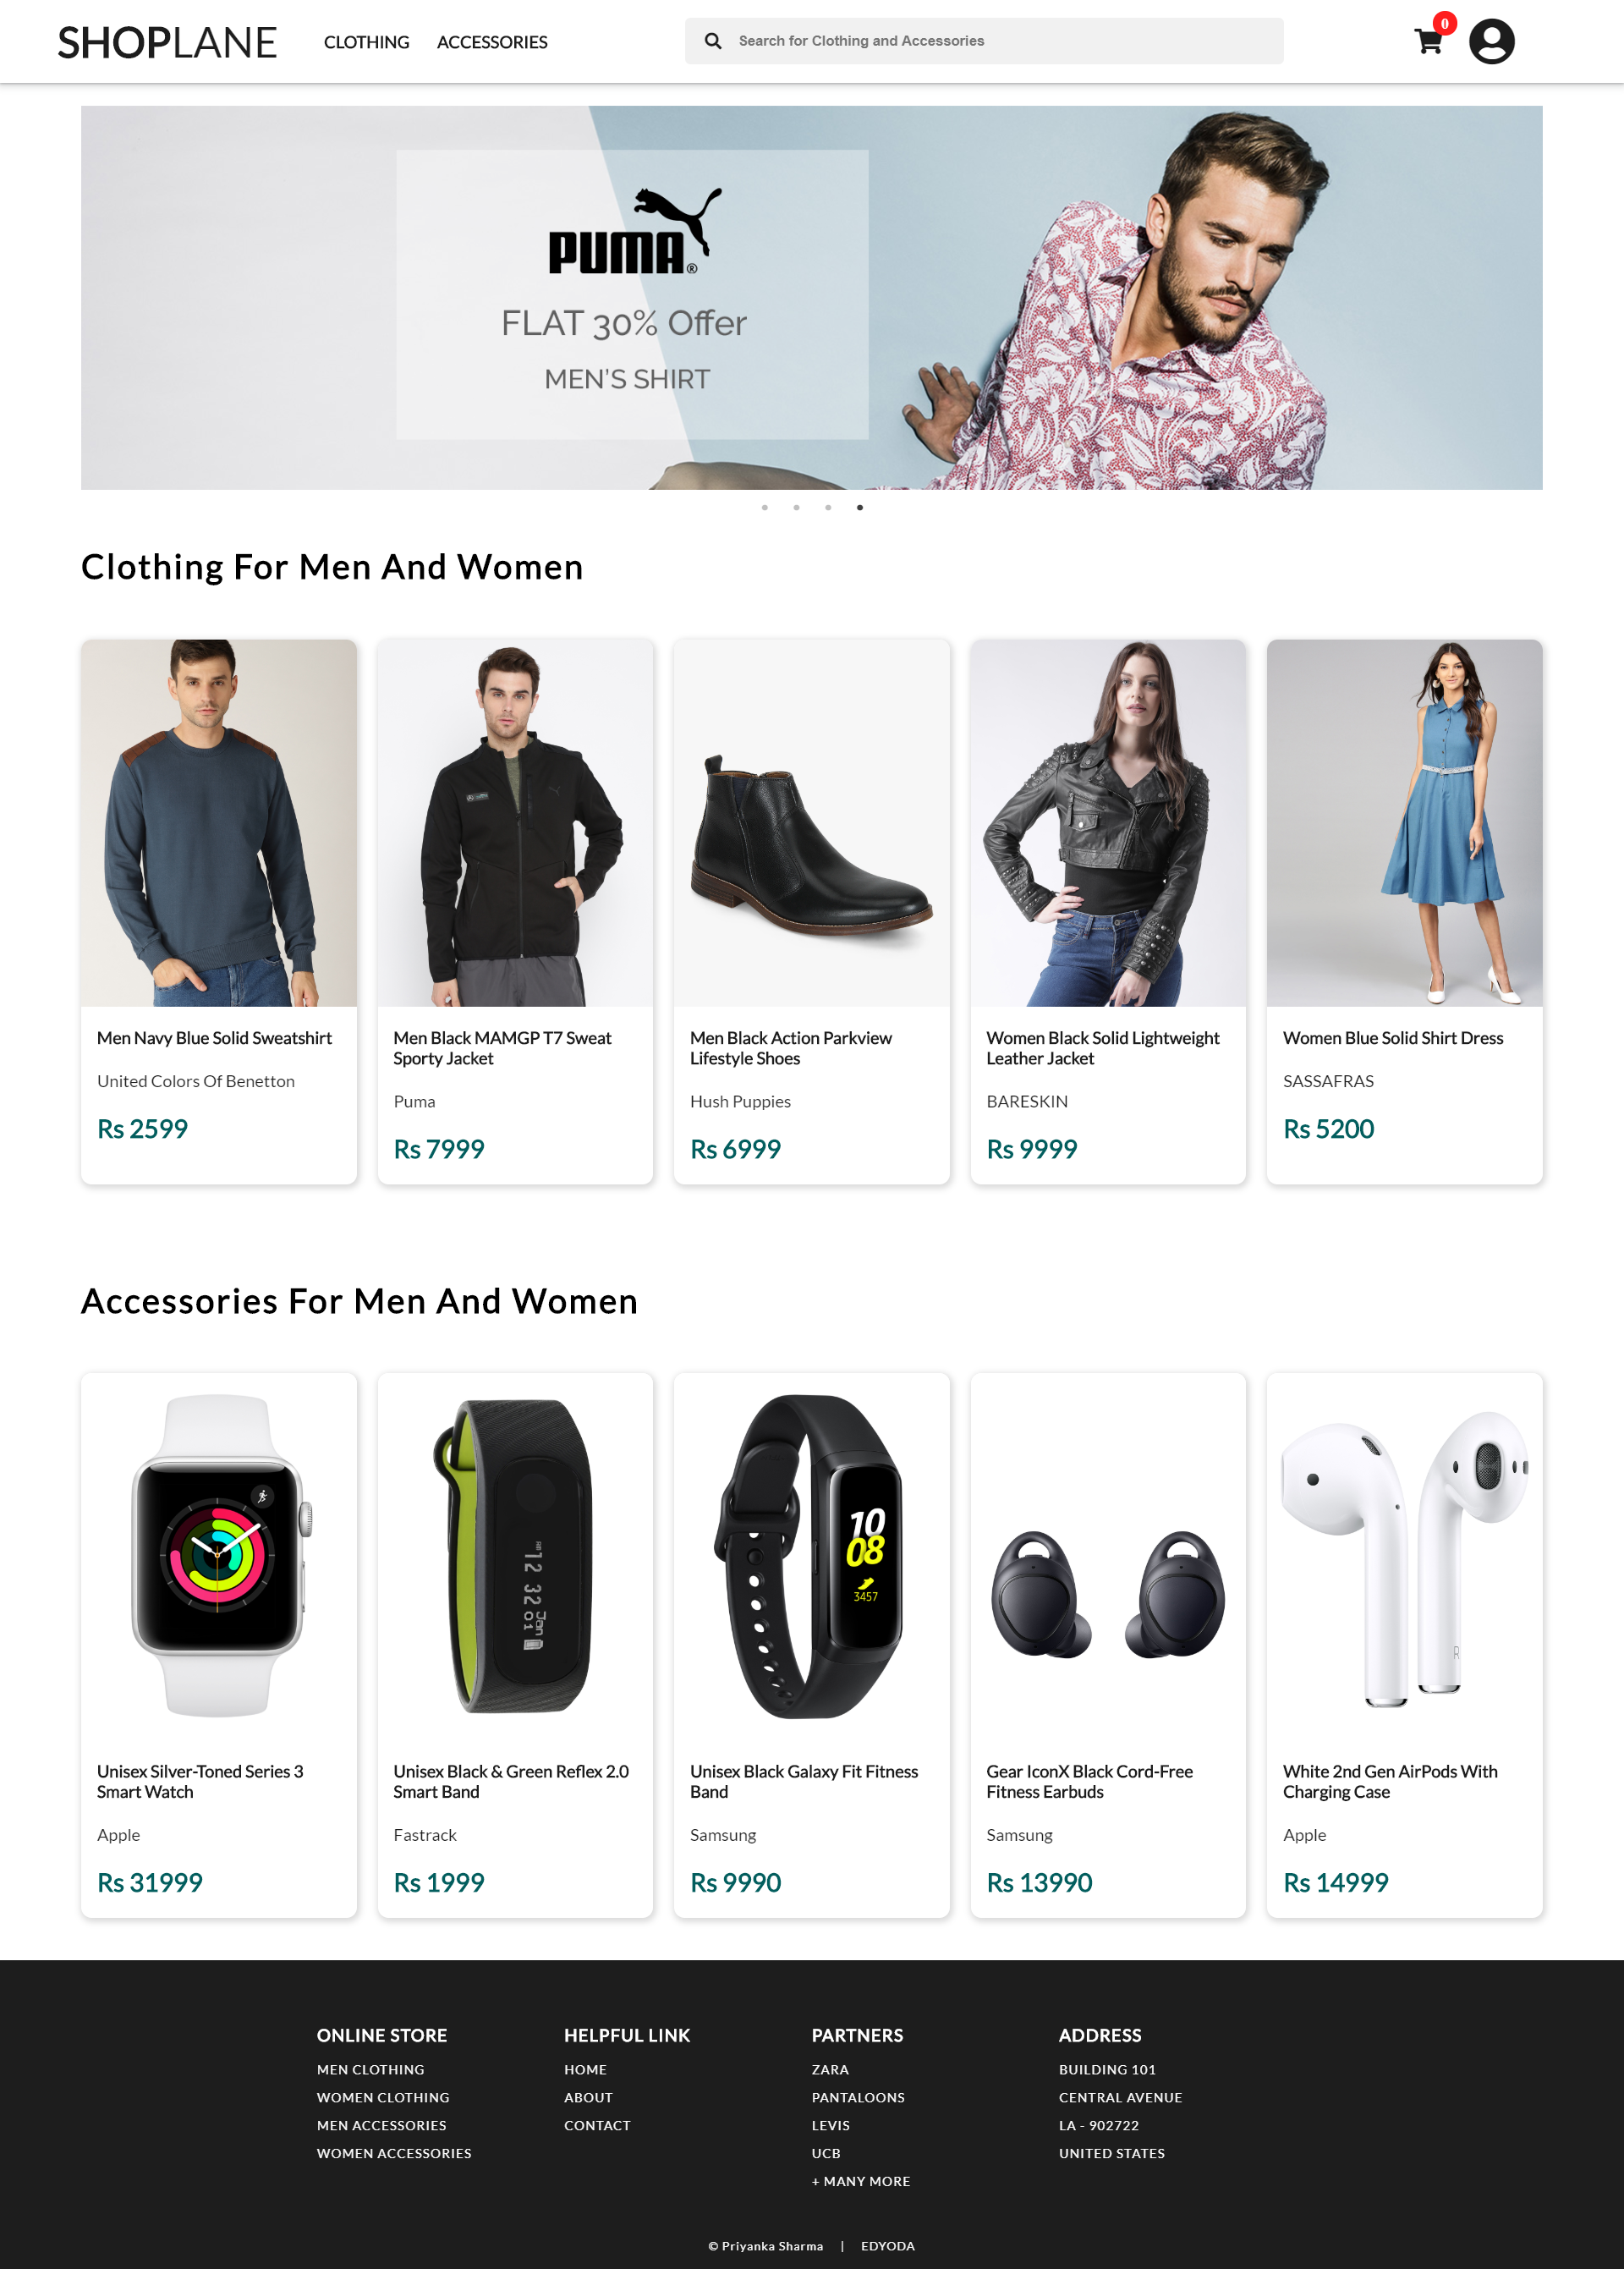Click the shopping cart icon
Viewport: 1624px width, 2269px height.
(1429, 41)
